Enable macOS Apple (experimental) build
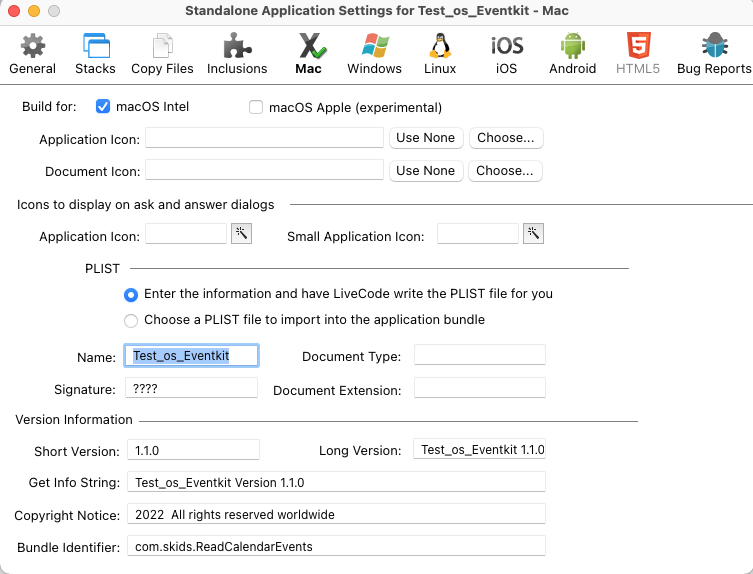753x574 pixels. [x=256, y=108]
